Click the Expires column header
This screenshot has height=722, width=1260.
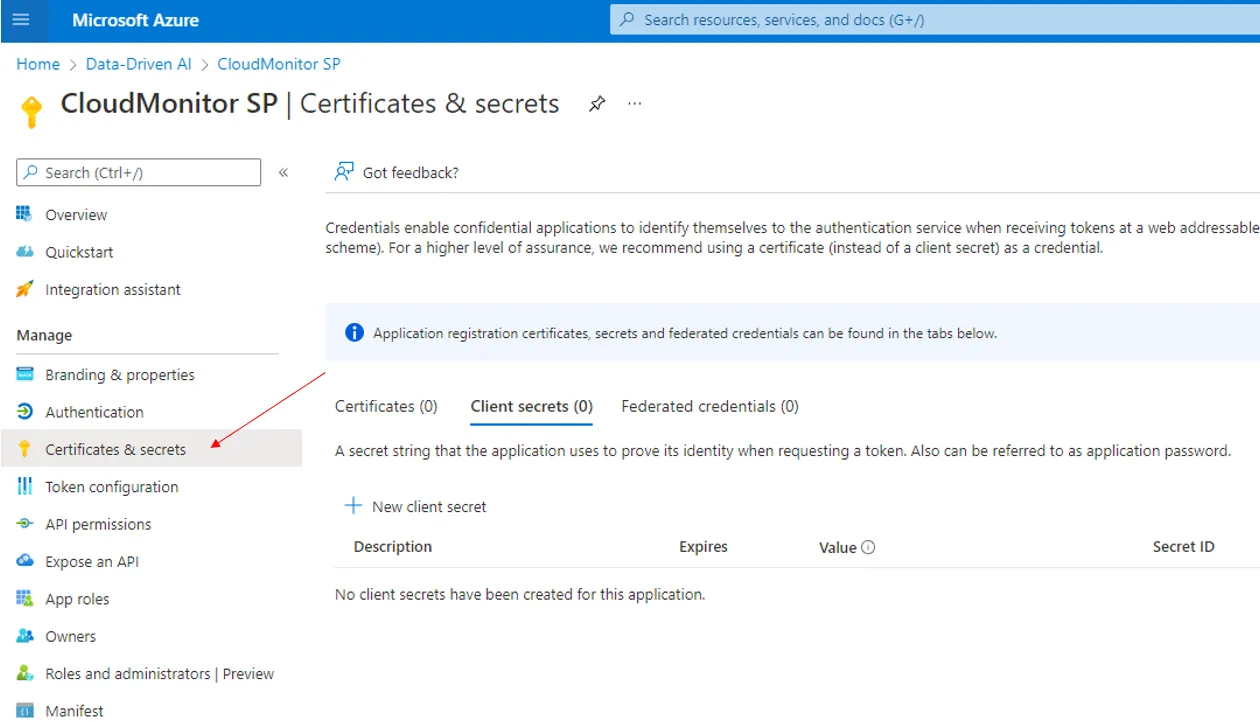[x=703, y=546]
